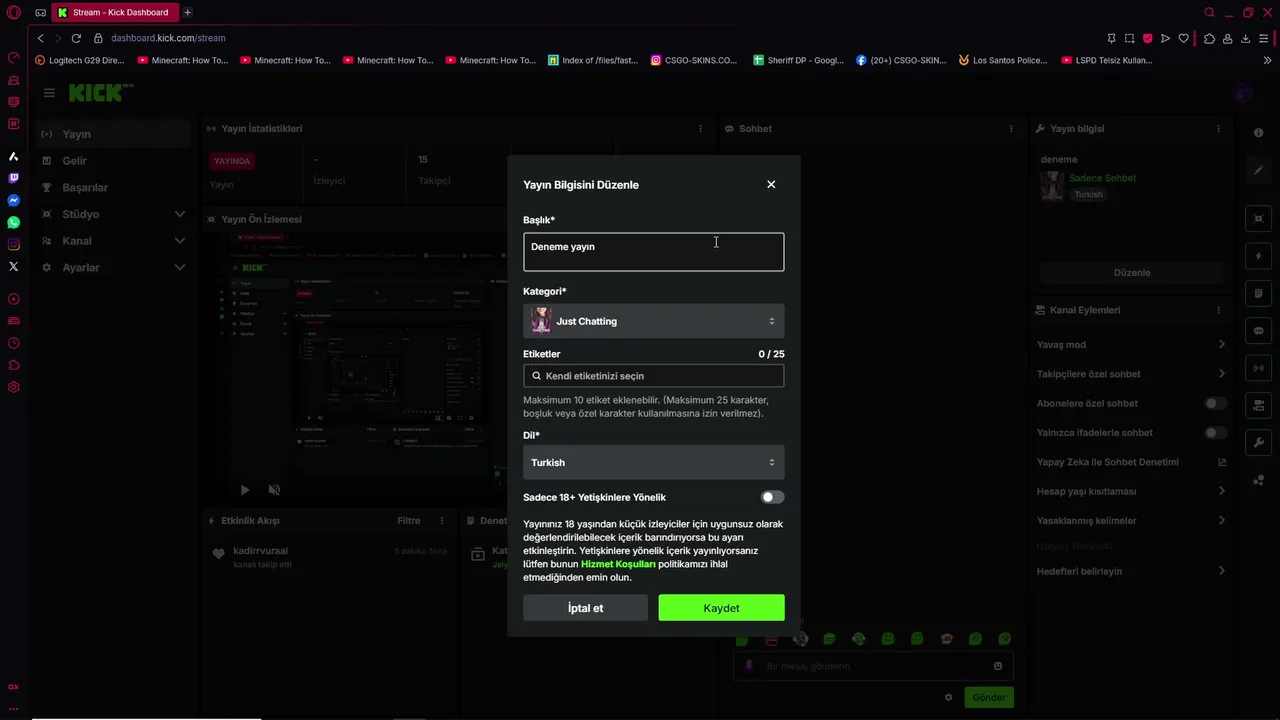Open a new browser tab
The height and width of the screenshot is (720, 1280).
[x=187, y=13]
